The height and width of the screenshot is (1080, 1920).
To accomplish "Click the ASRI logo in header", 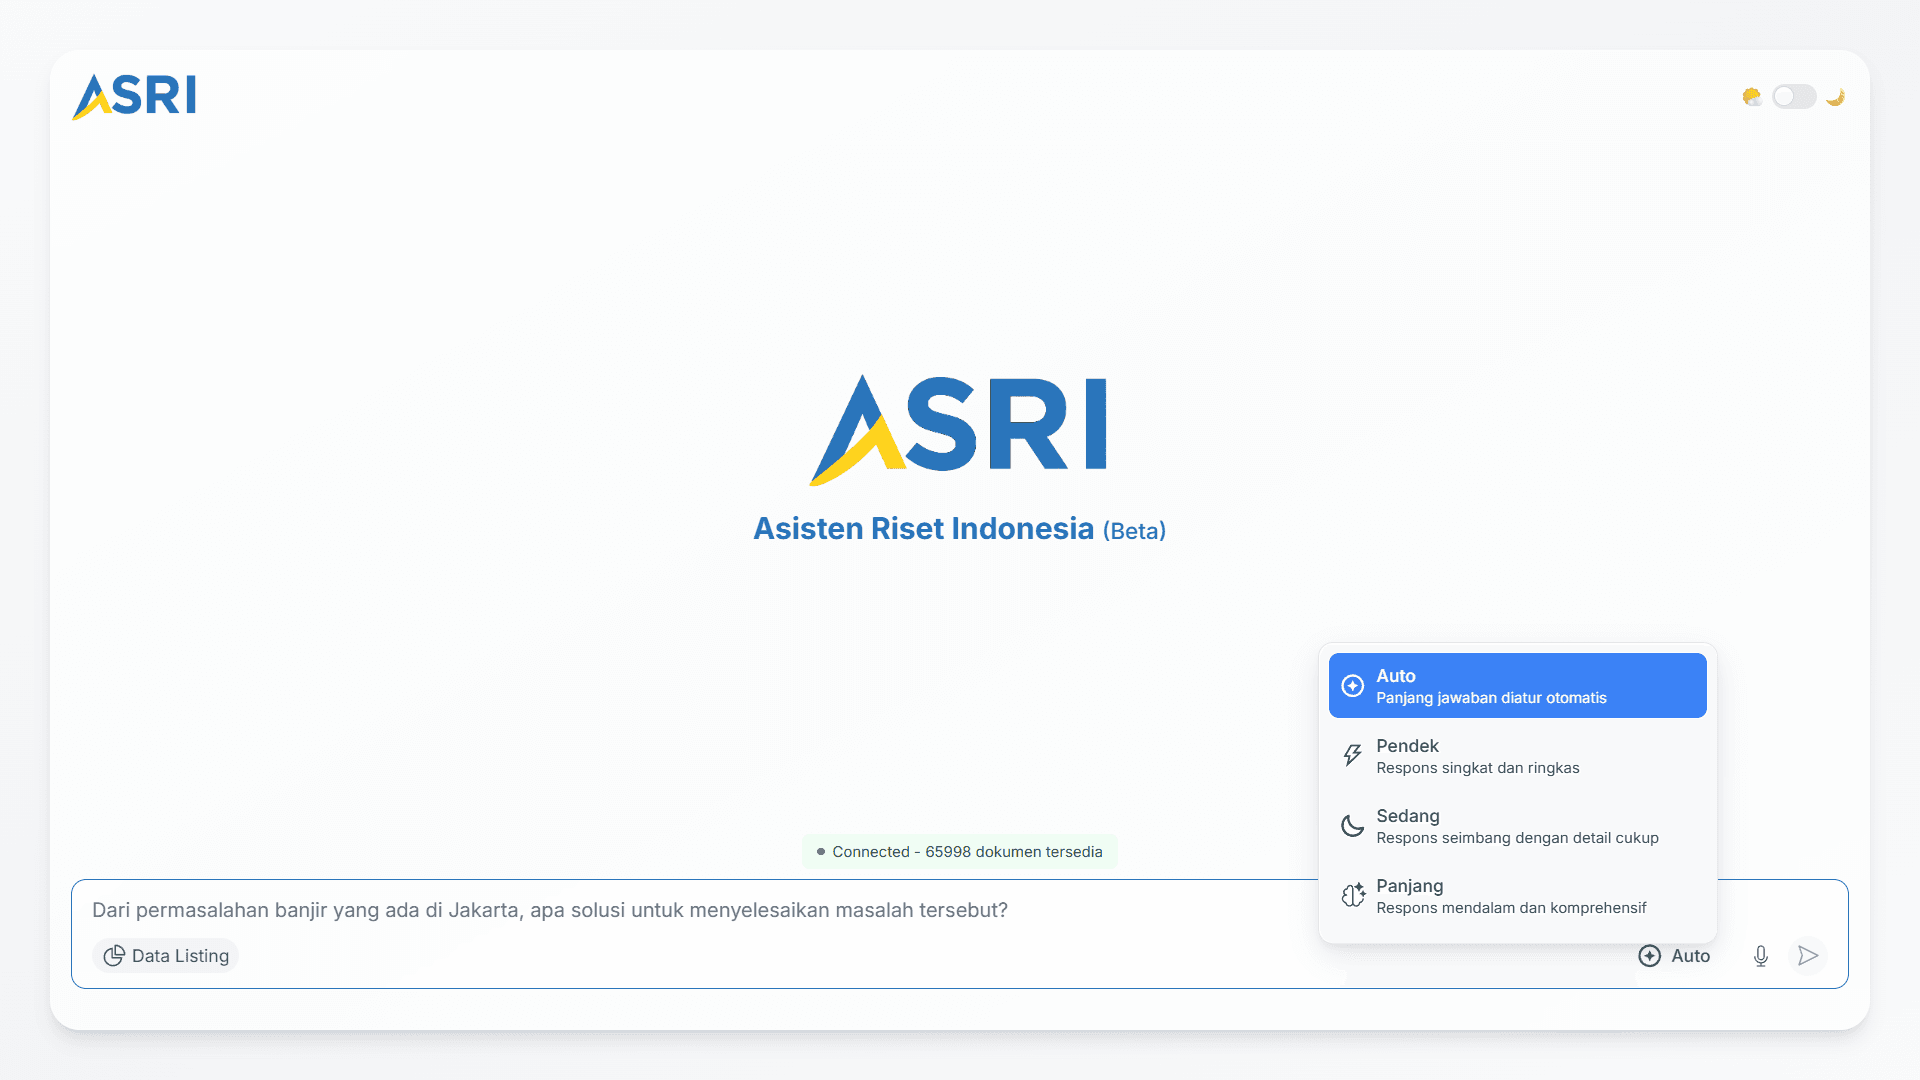I will tap(134, 96).
